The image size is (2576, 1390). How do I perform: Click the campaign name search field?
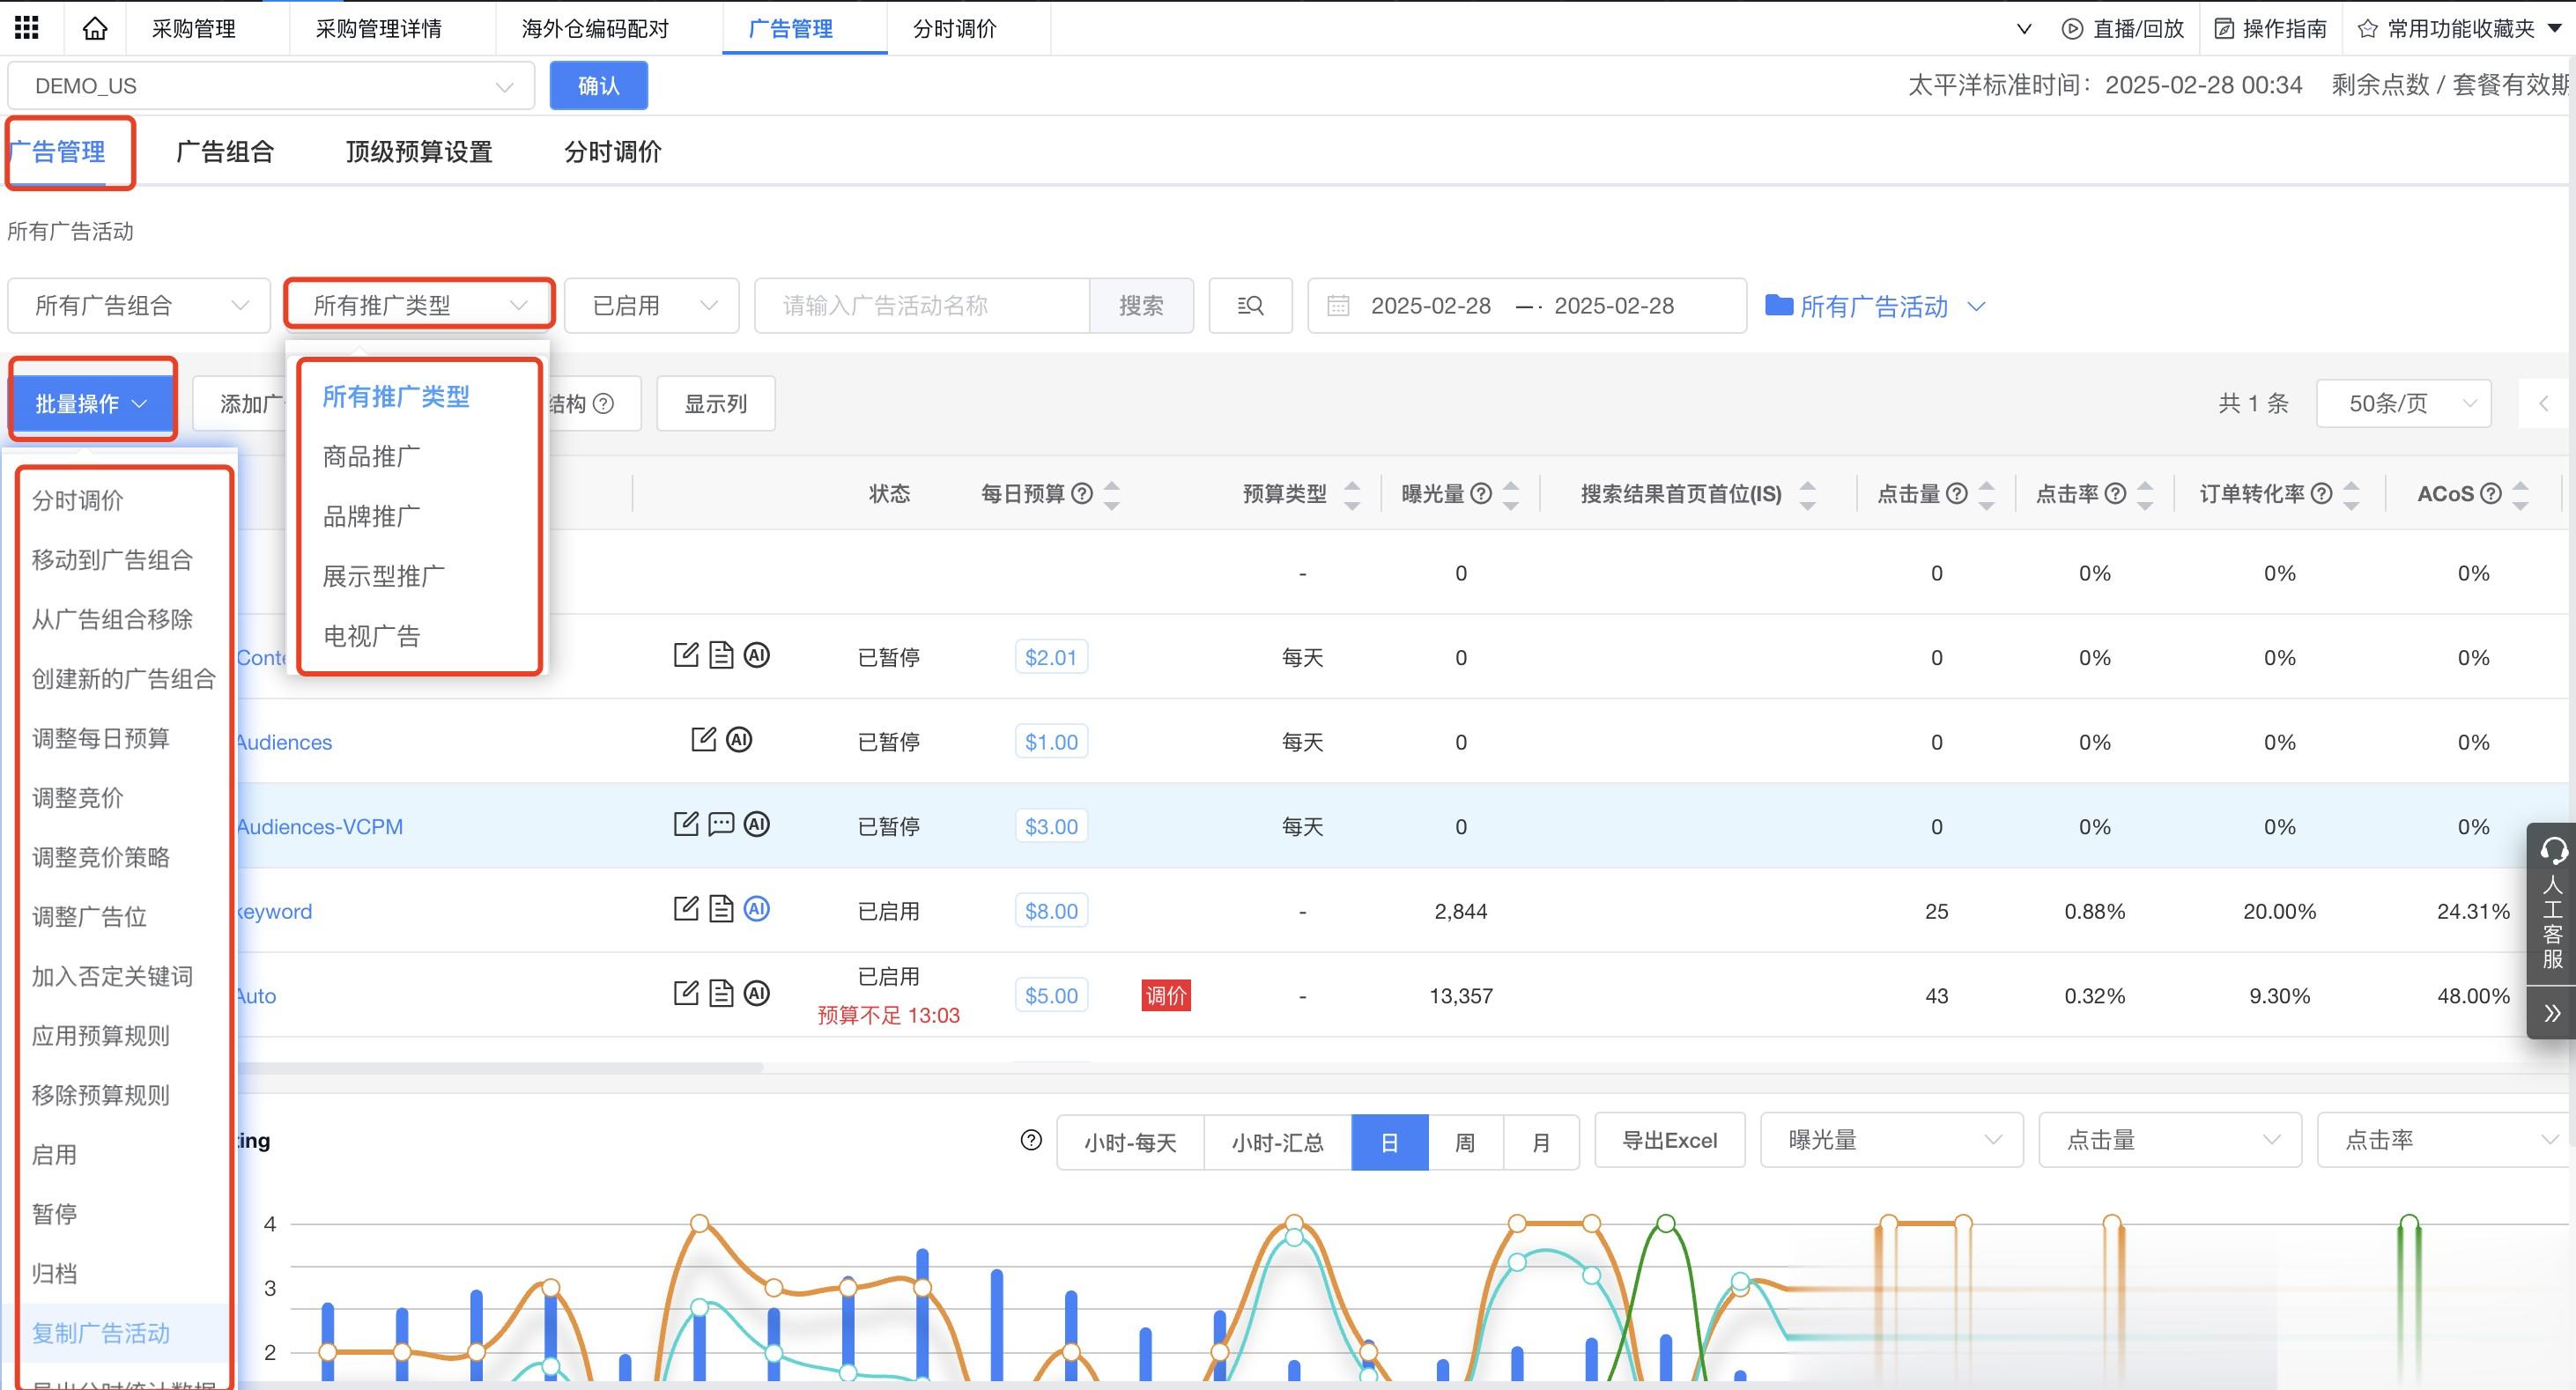pyautogui.click(x=920, y=305)
